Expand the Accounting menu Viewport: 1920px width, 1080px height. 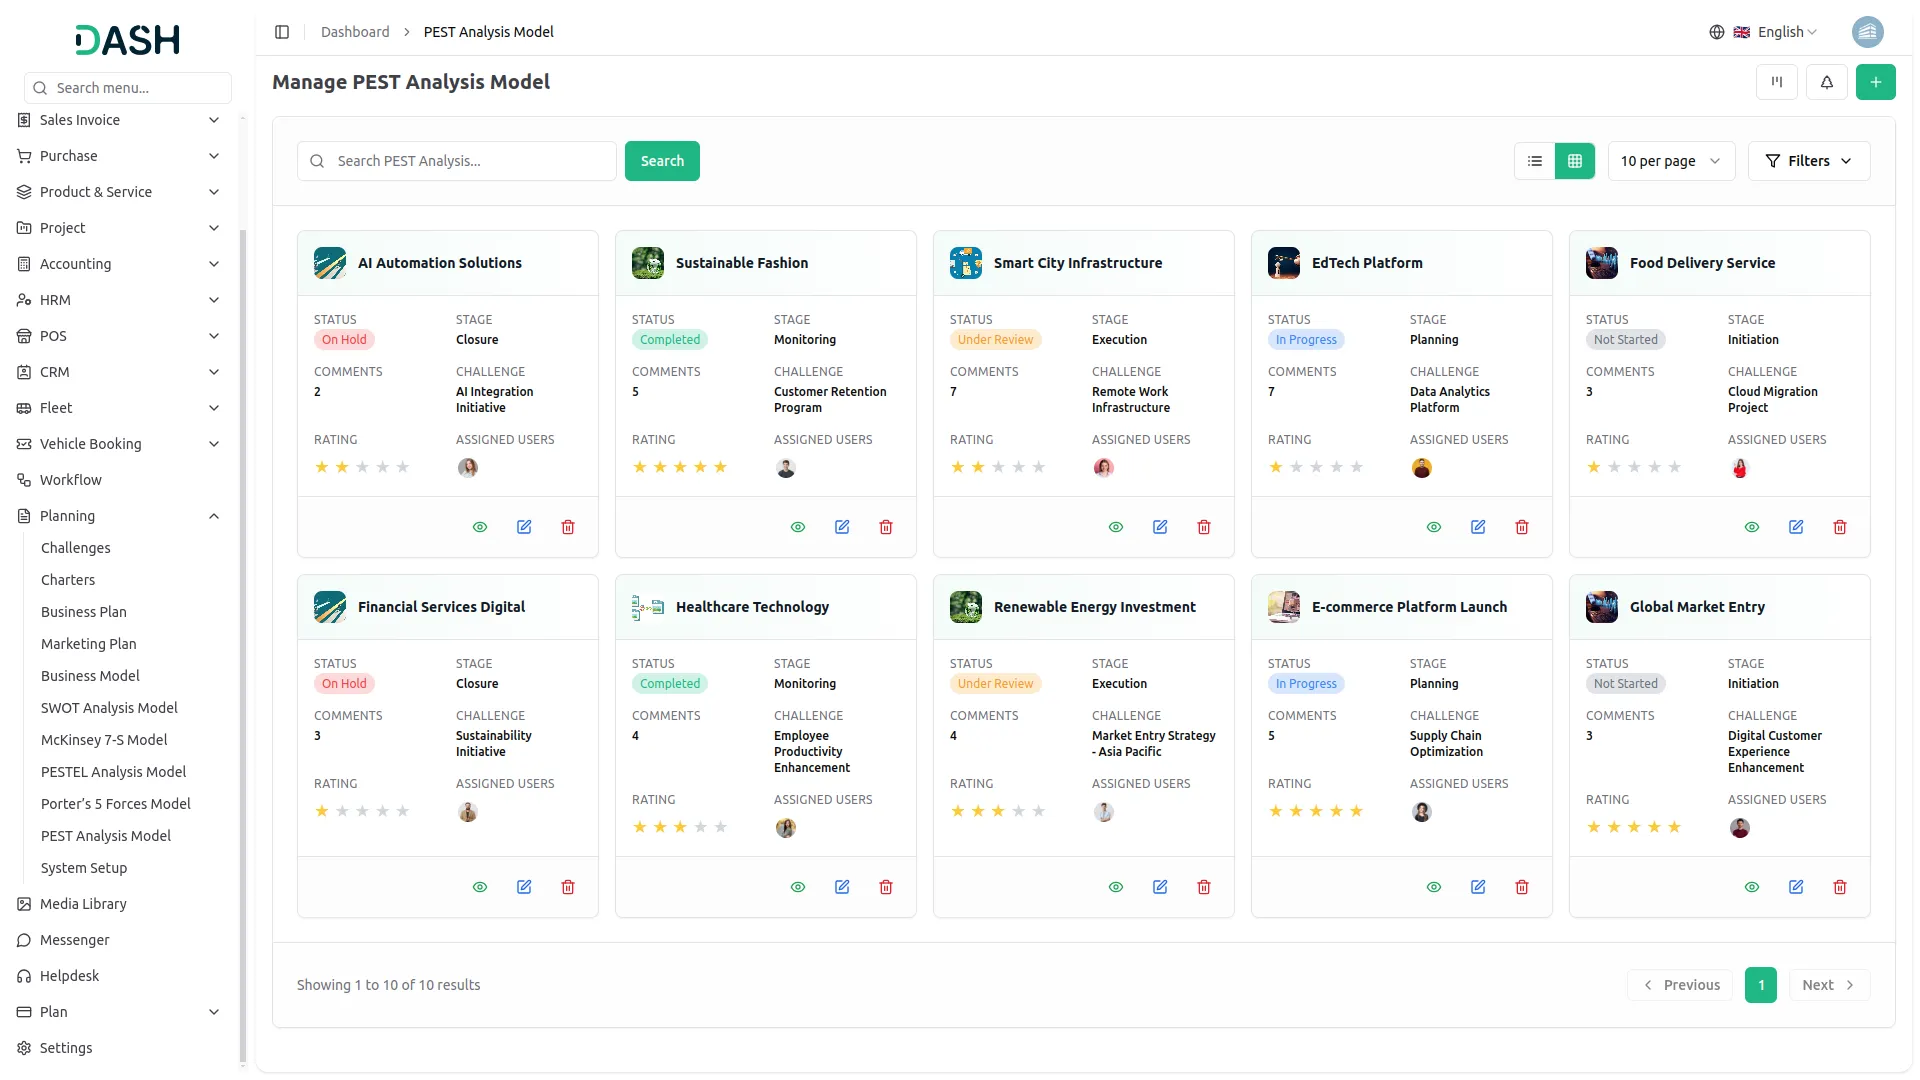coord(120,264)
